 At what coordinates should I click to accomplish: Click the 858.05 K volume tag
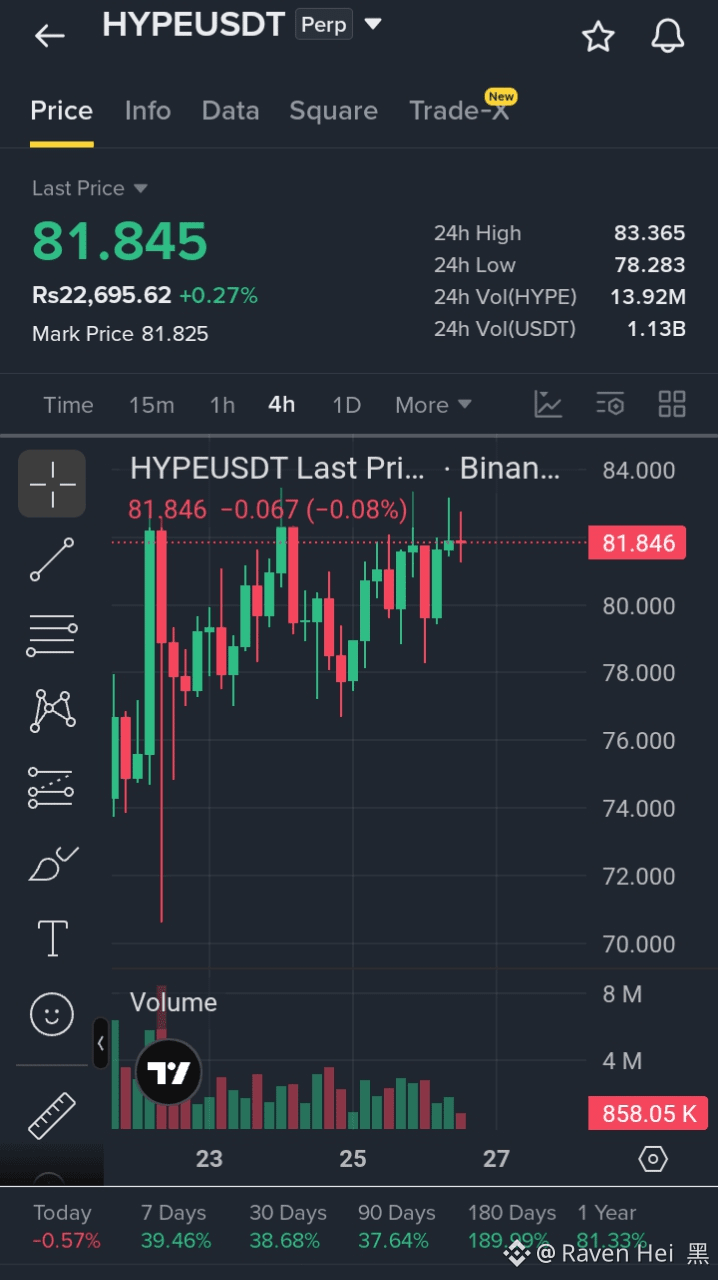click(649, 1113)
